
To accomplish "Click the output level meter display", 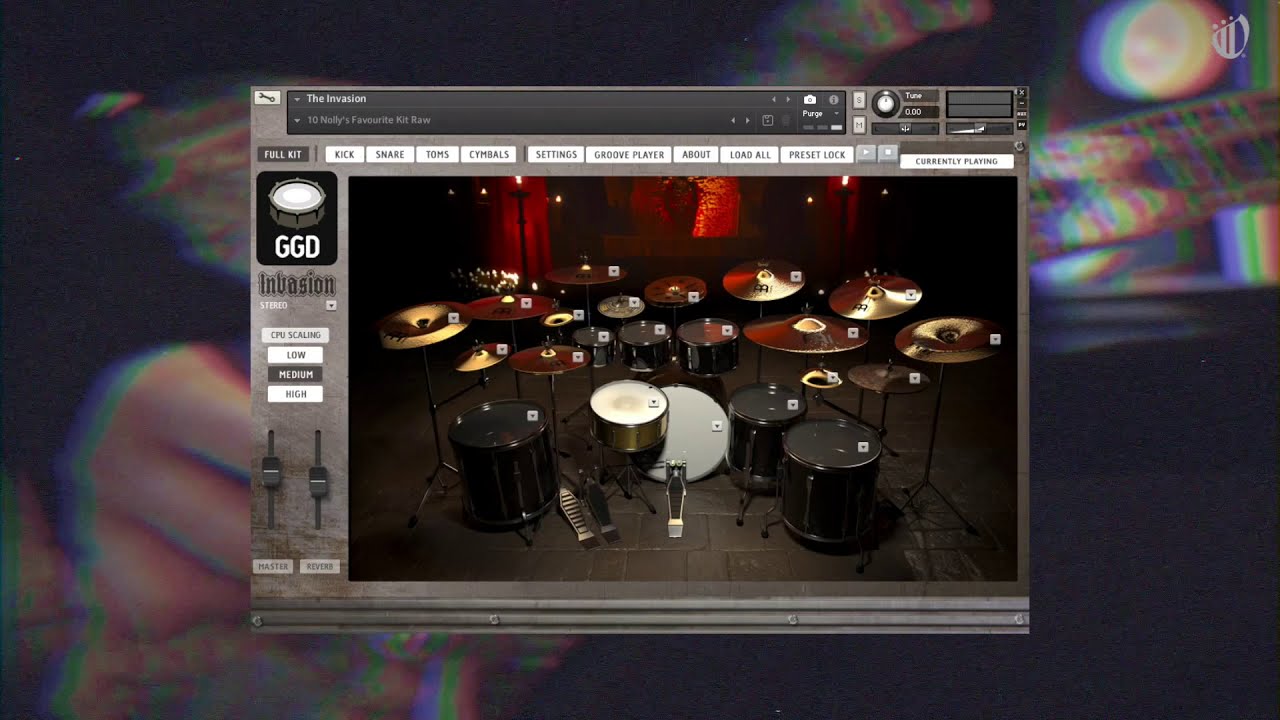I will tap(979, 104).
